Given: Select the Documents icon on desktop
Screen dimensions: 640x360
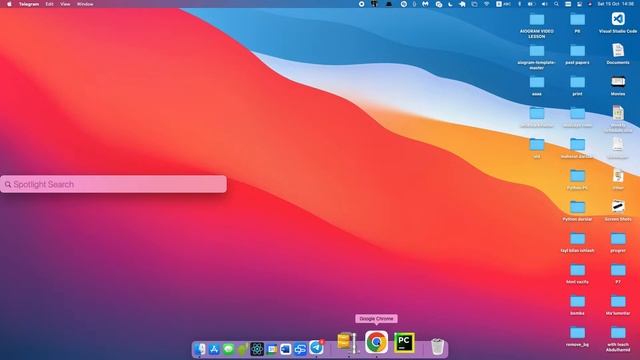Looking at the screenshot, I should point(618,54).
